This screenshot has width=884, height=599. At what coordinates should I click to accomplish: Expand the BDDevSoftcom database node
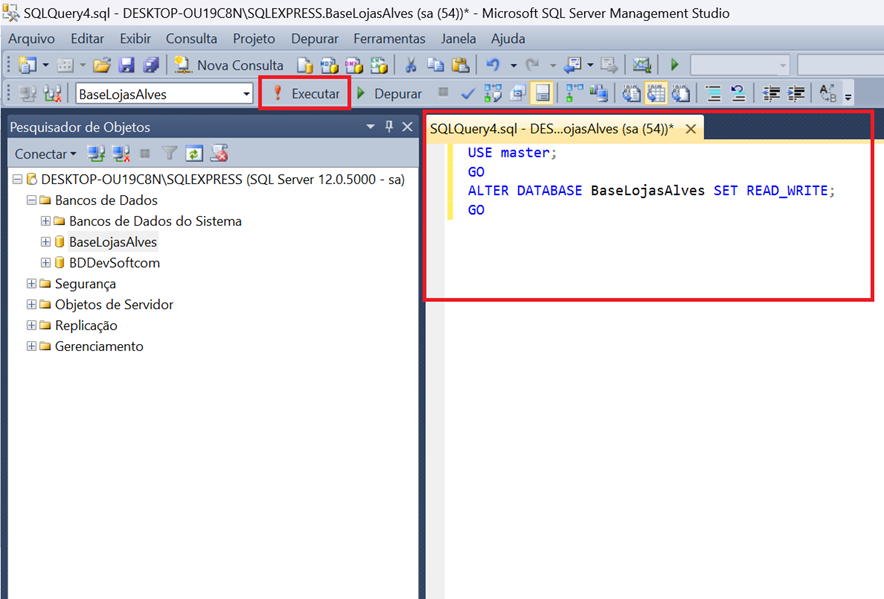(x=46, y=263)
